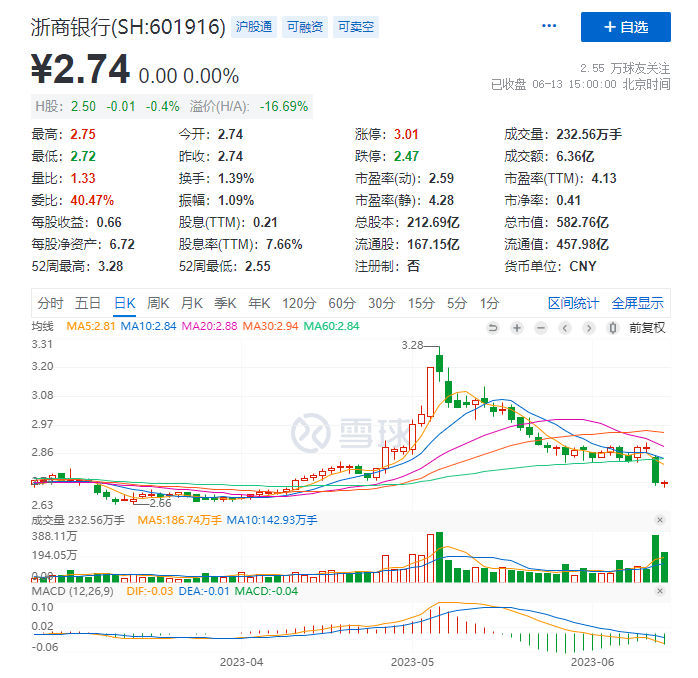Move chart right with the right arrow icon

pos(589,328)
